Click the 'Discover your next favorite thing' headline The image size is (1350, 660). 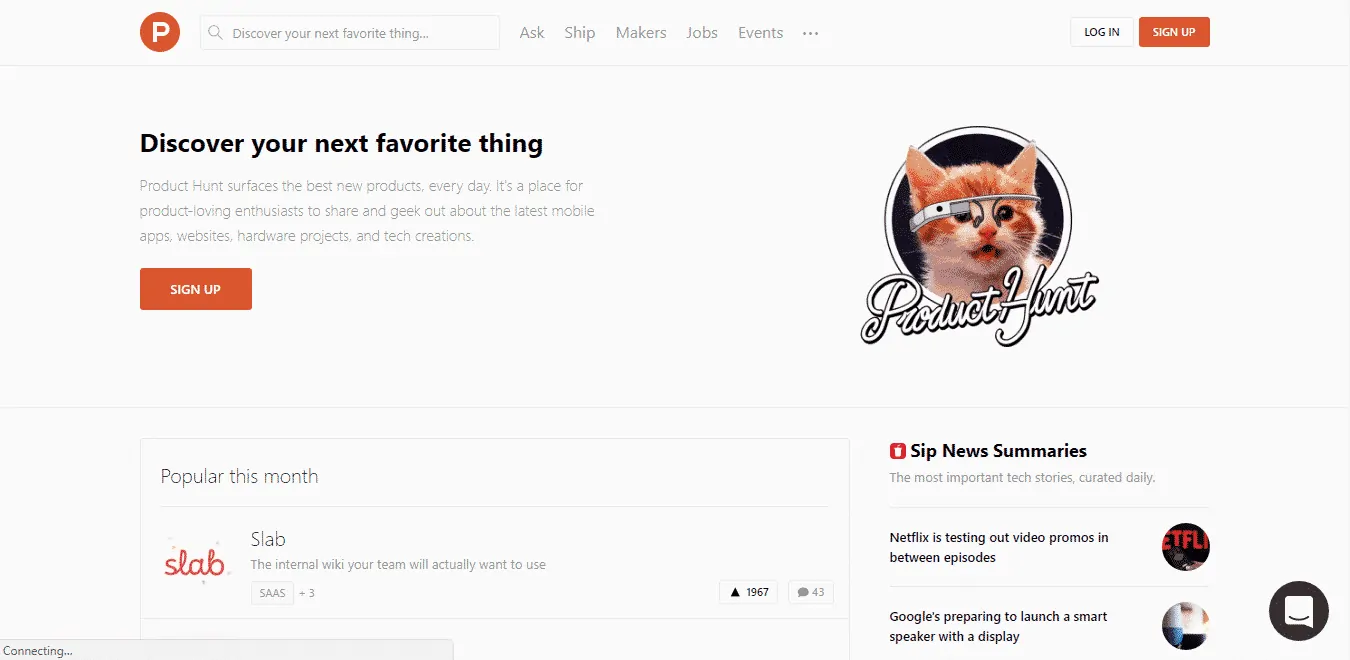pyautogui.click(x=341, y=143)
